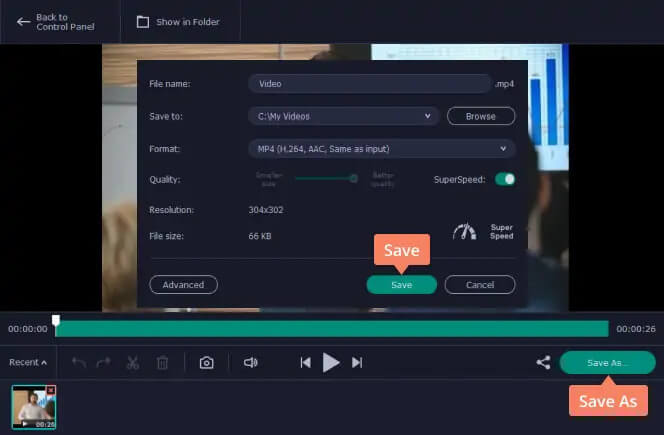The height and width of the screenshot is (435, 664).
Task: Click the green Save button in dialog
Action: 401,285
